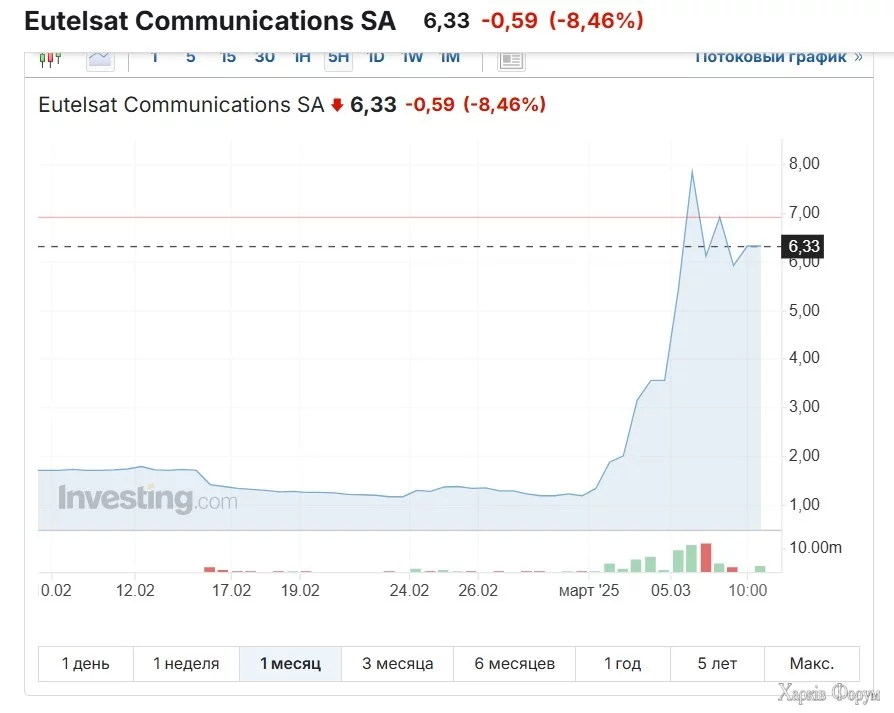
Task: Toggle the 5H interval button
Action: coord(338,57)
